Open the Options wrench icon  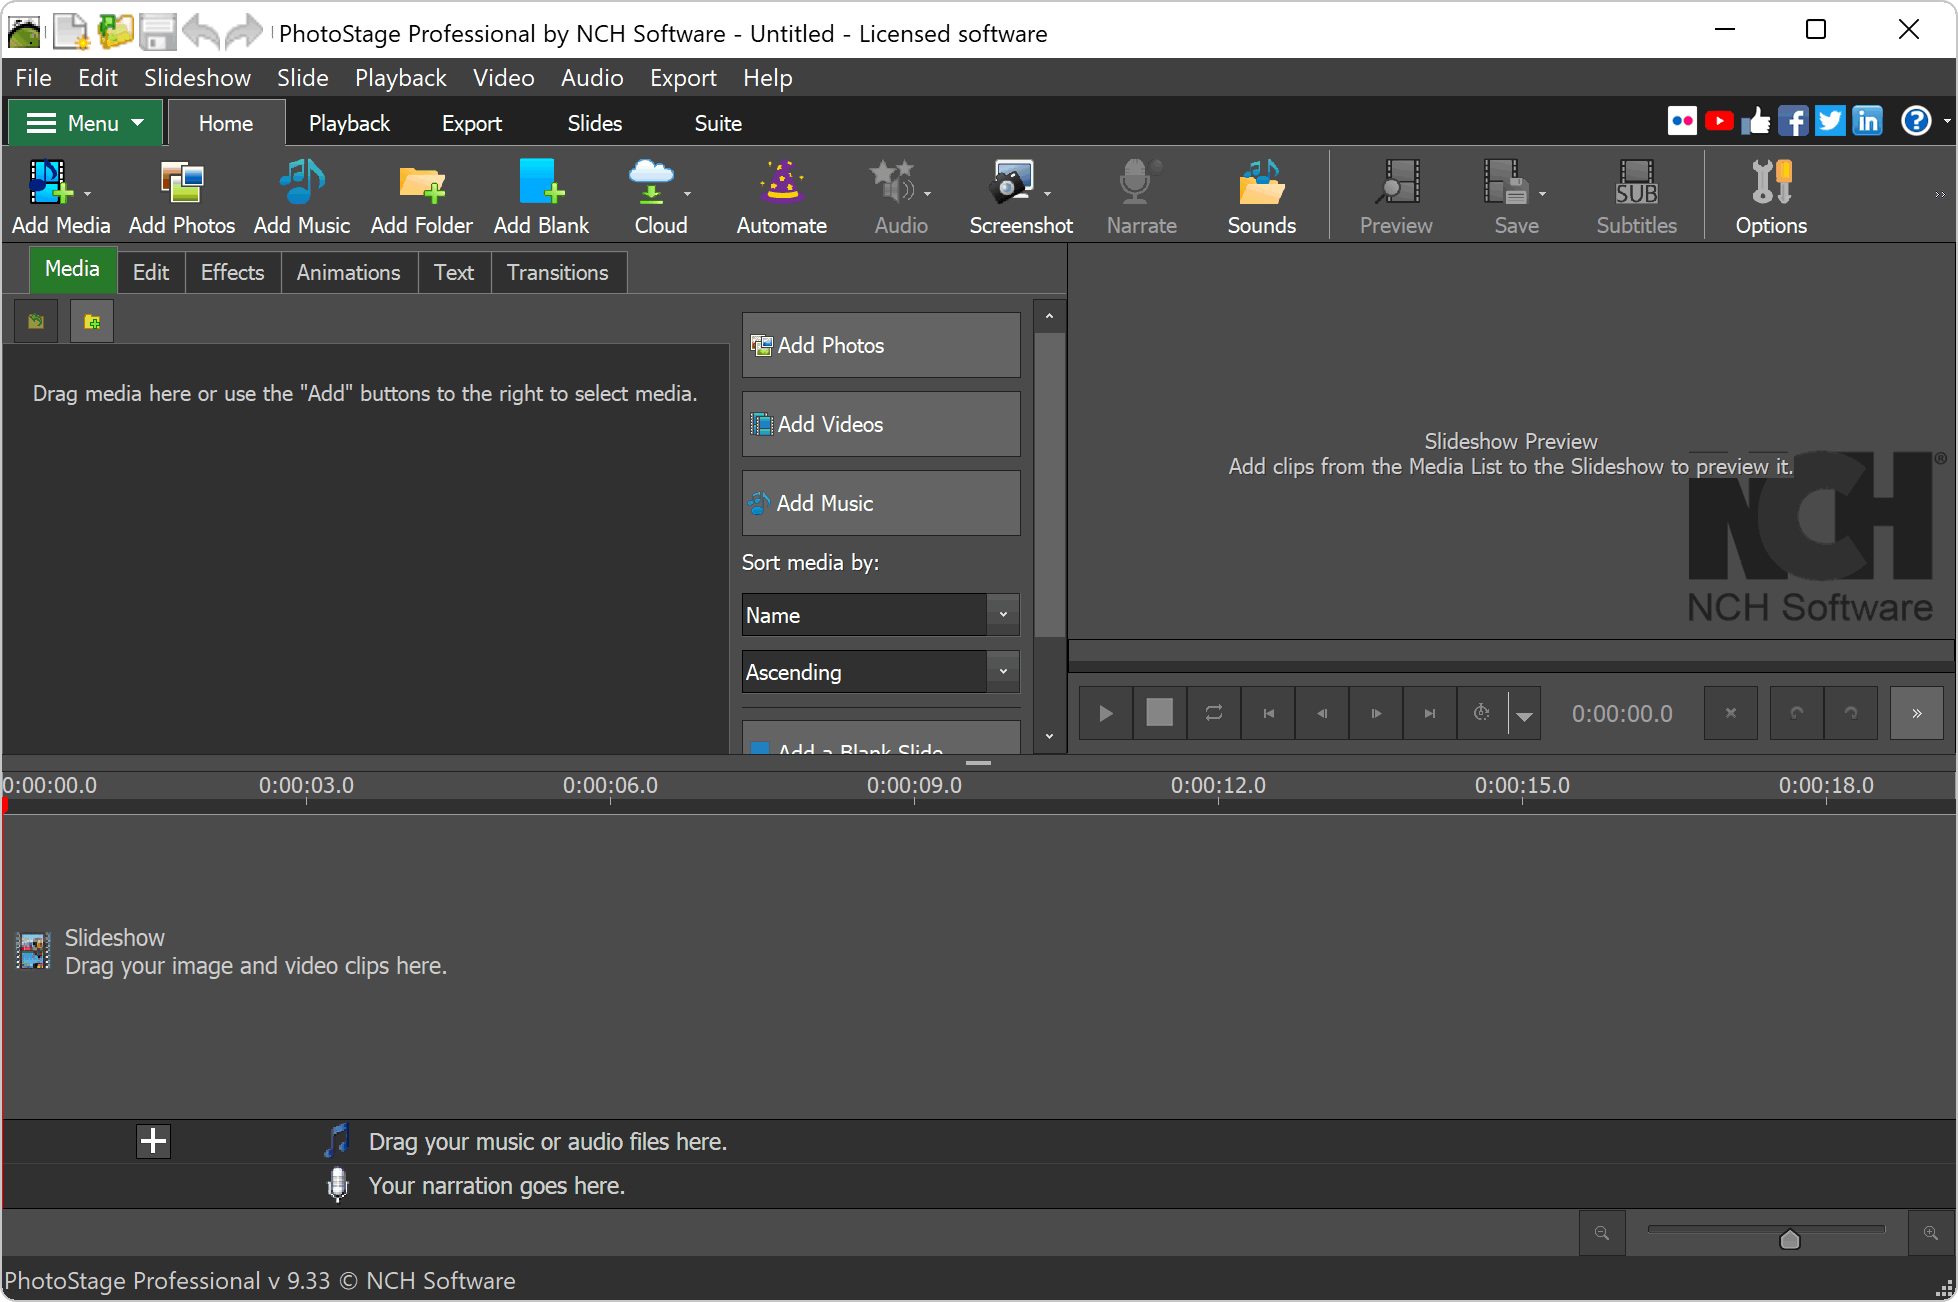[1771, 197]
